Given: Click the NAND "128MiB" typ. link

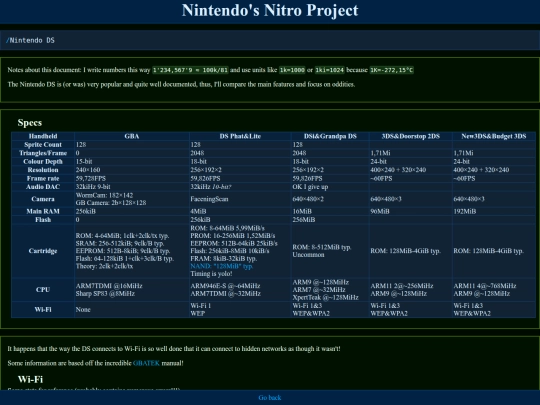Looking at the screenshot, I should click(x=221, y=266).
